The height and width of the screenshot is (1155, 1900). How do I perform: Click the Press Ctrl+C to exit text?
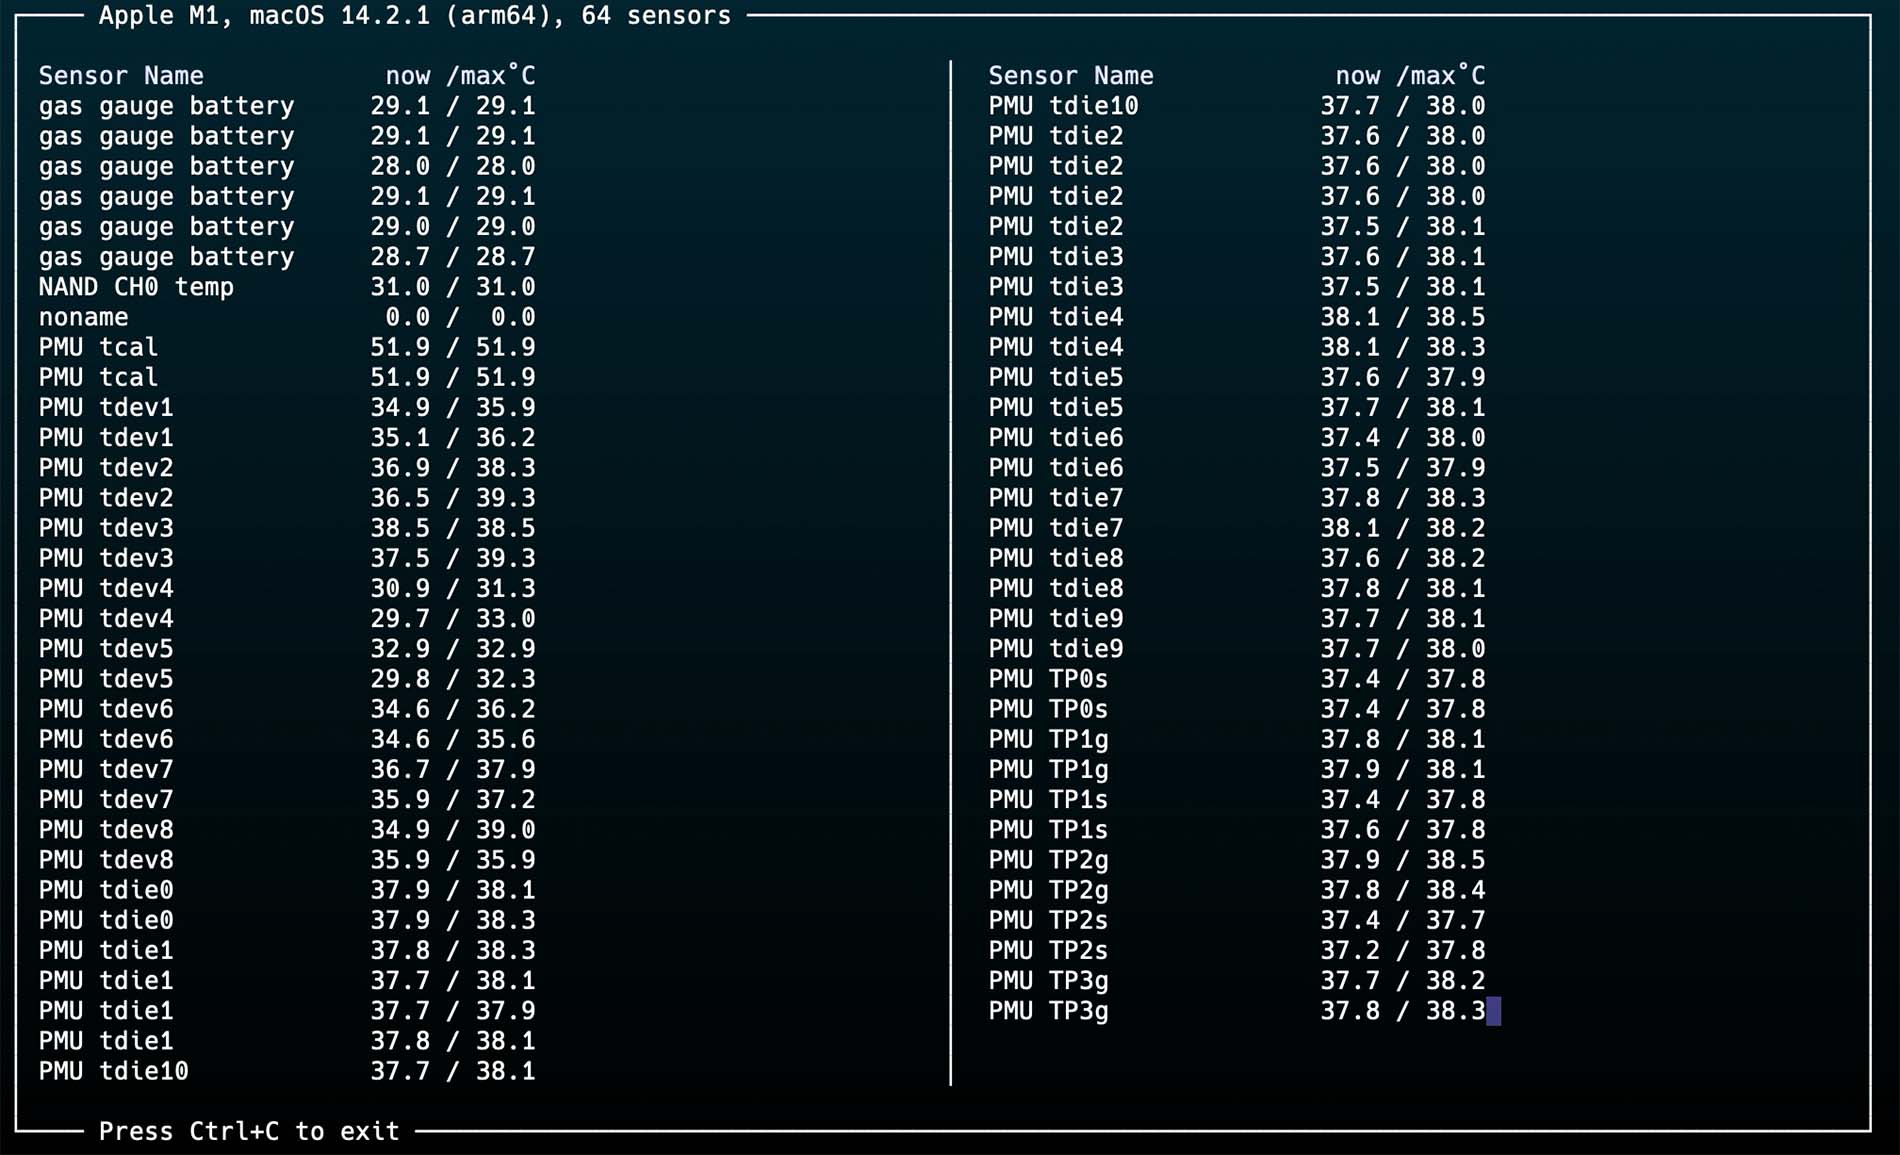(x=249, y=1131)
